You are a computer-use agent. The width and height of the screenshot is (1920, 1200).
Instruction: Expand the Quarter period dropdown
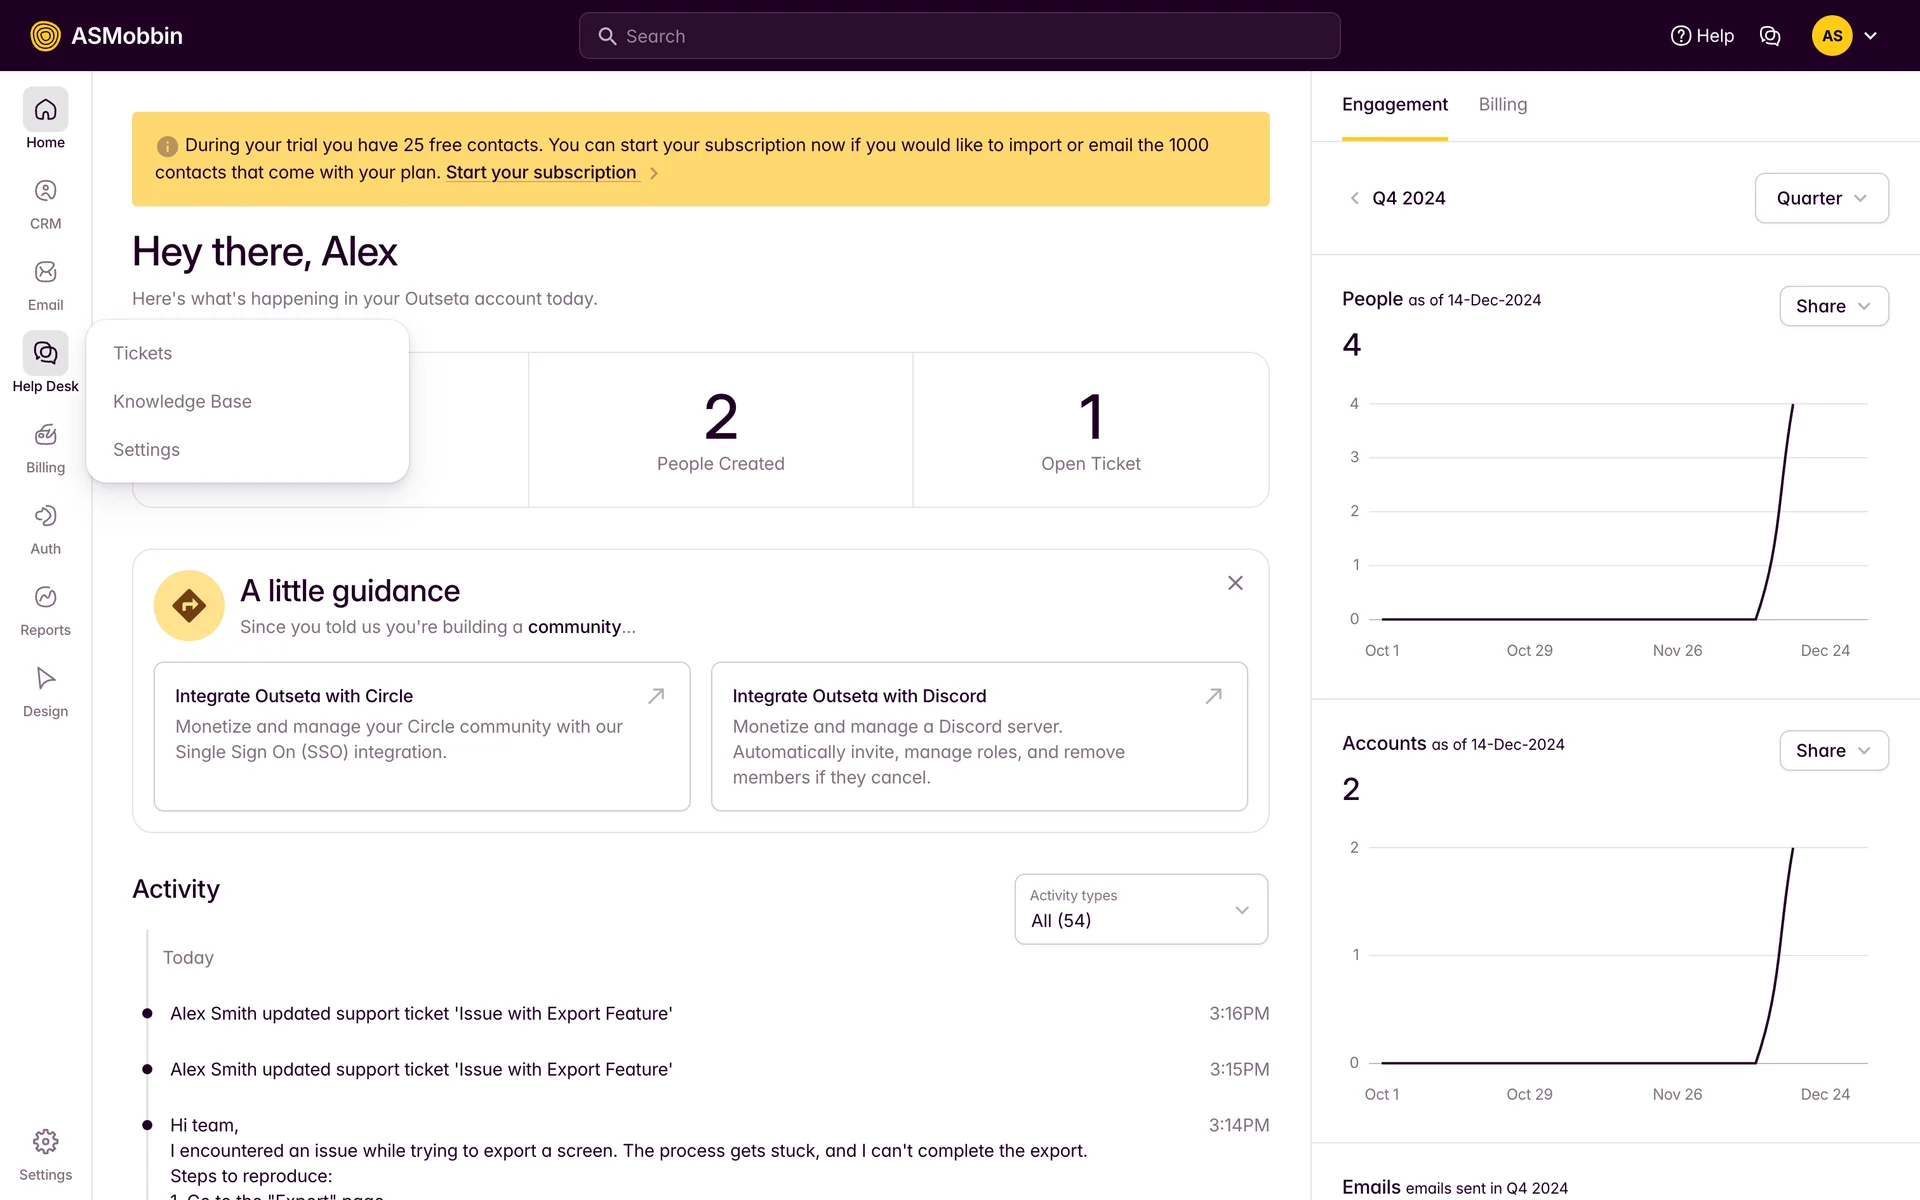[x=1821, y=198]
